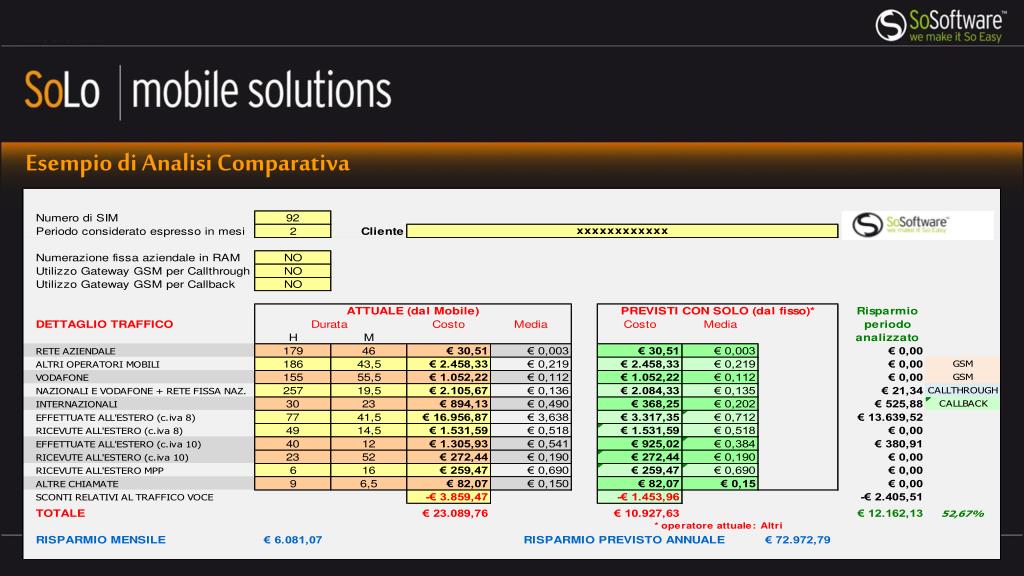Select the predicted cost cell € 368,25
The image size is (1024, 576).
[639, 404]
